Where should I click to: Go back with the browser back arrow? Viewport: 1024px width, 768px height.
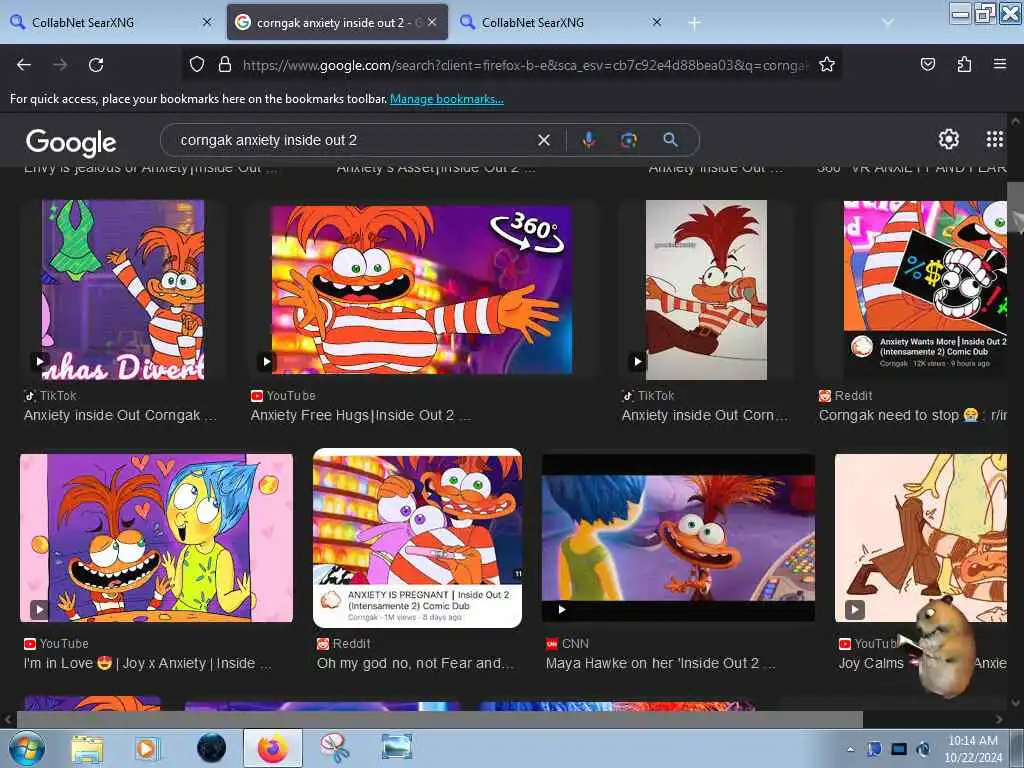coord(24,65)
